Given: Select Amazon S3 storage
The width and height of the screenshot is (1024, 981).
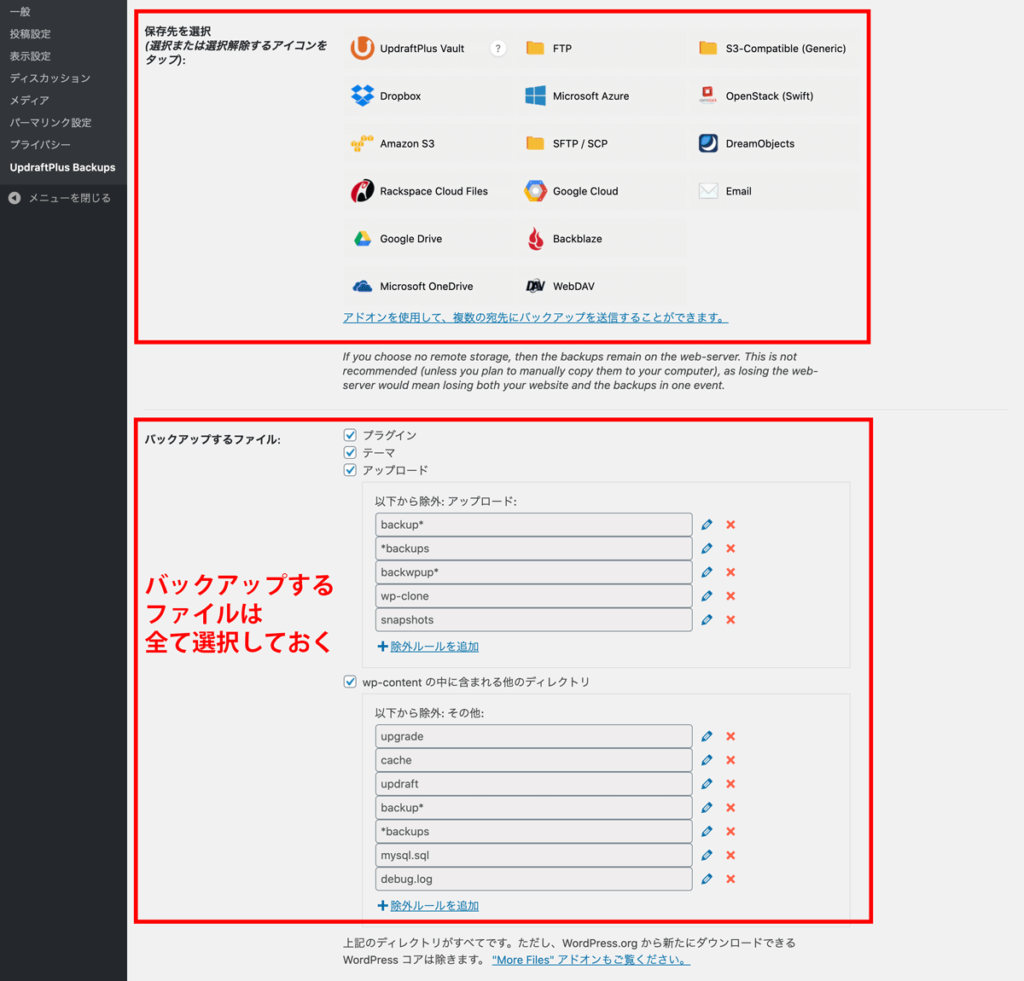Looking at the screenshot, I should coord(428,144).
